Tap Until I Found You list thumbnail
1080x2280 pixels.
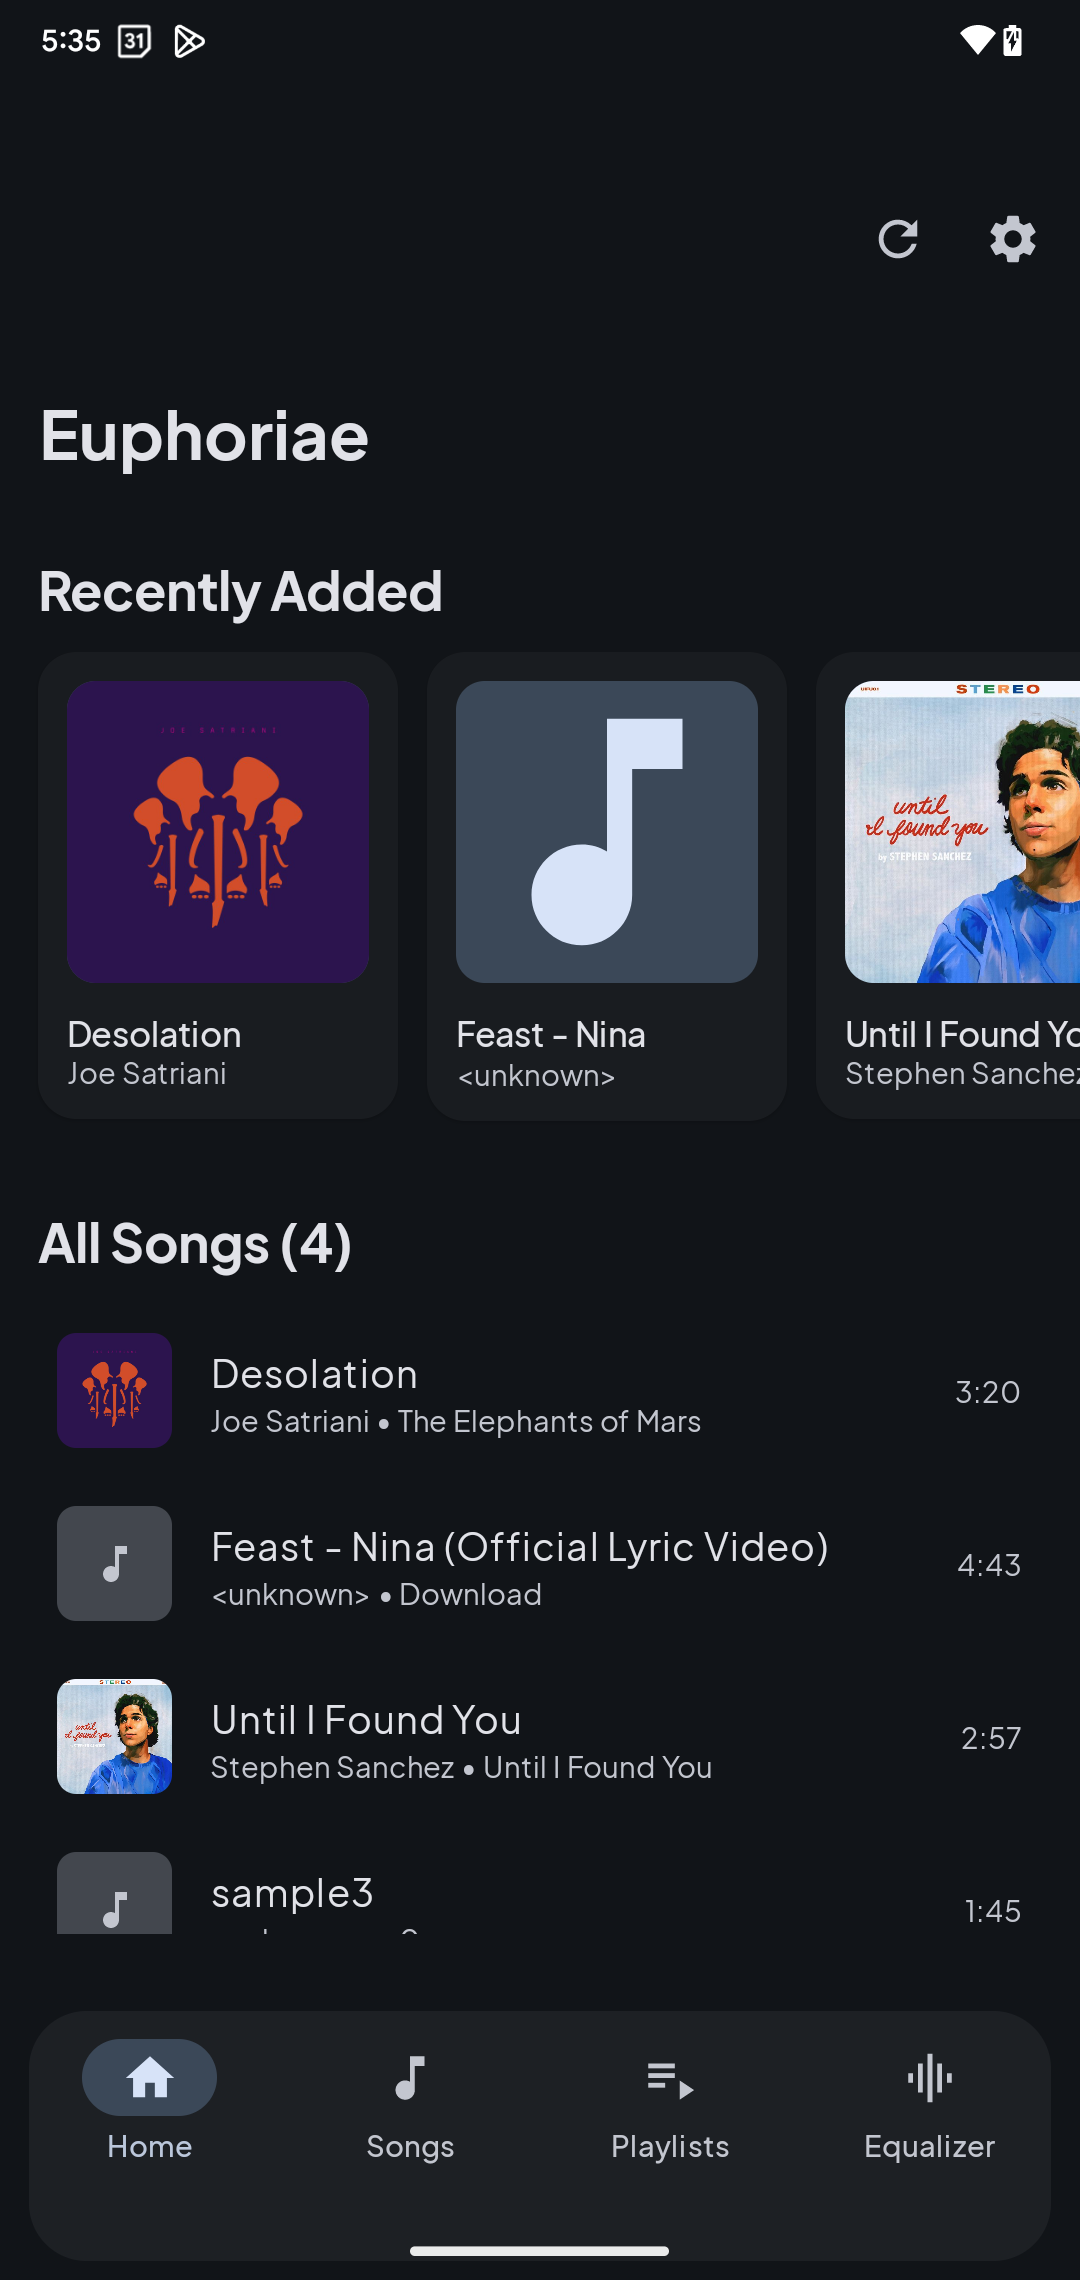tap(114, 1737)
